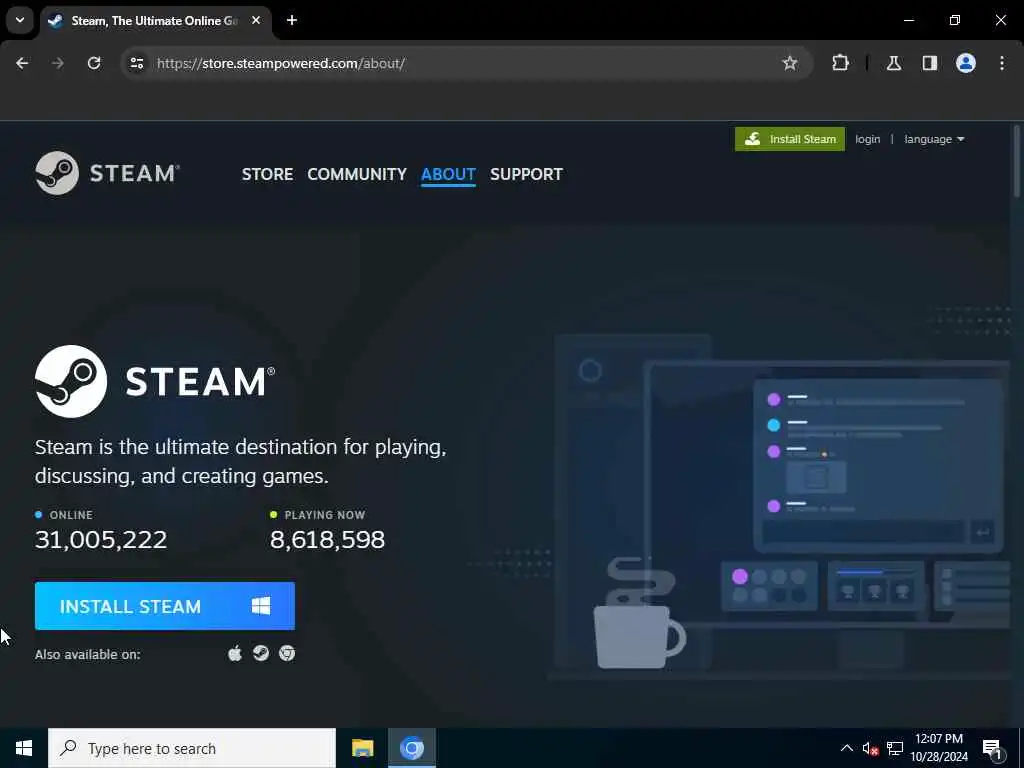
Task: Open the COMMUNITY menu
Action: click(357, 174)
